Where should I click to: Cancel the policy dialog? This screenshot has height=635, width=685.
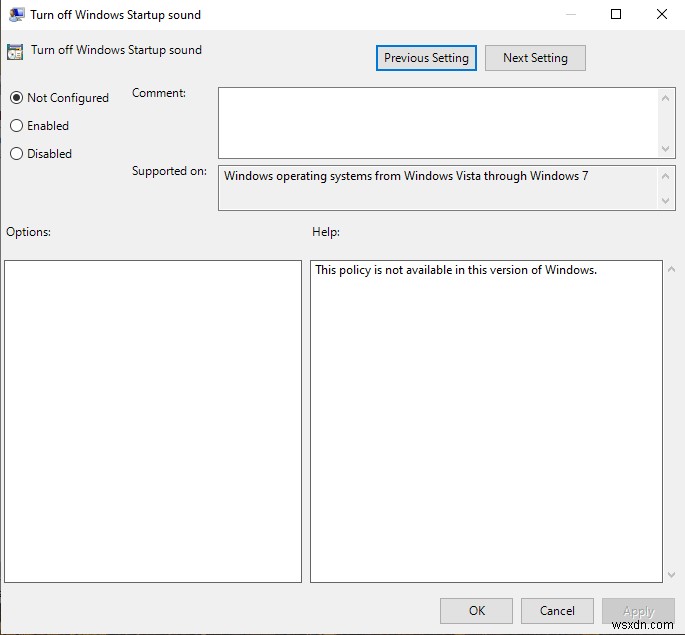click(557, 611)
